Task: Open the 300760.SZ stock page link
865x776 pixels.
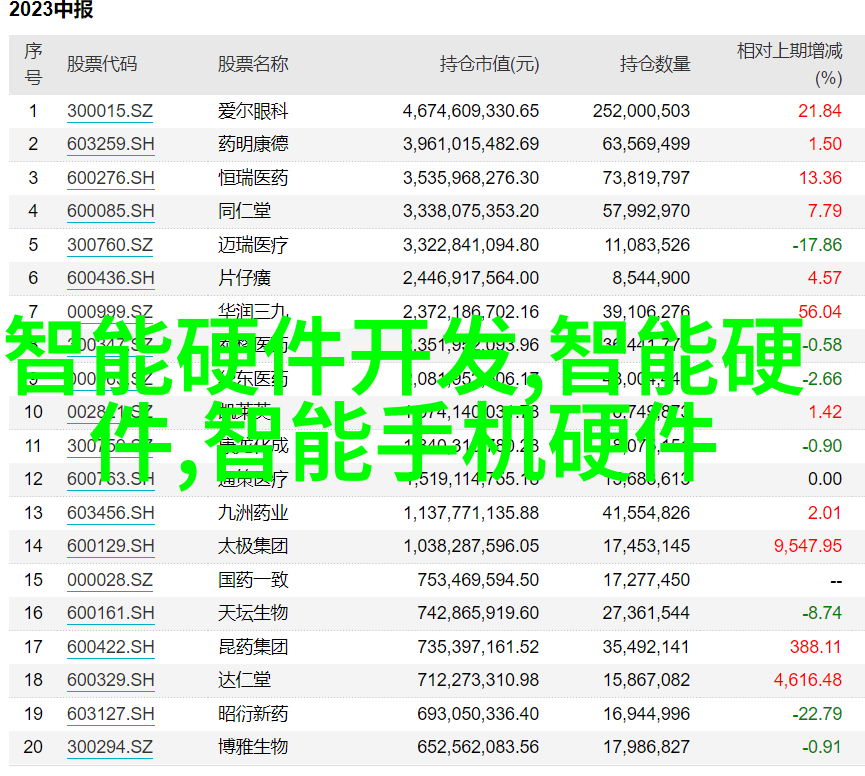Action: 110,245
